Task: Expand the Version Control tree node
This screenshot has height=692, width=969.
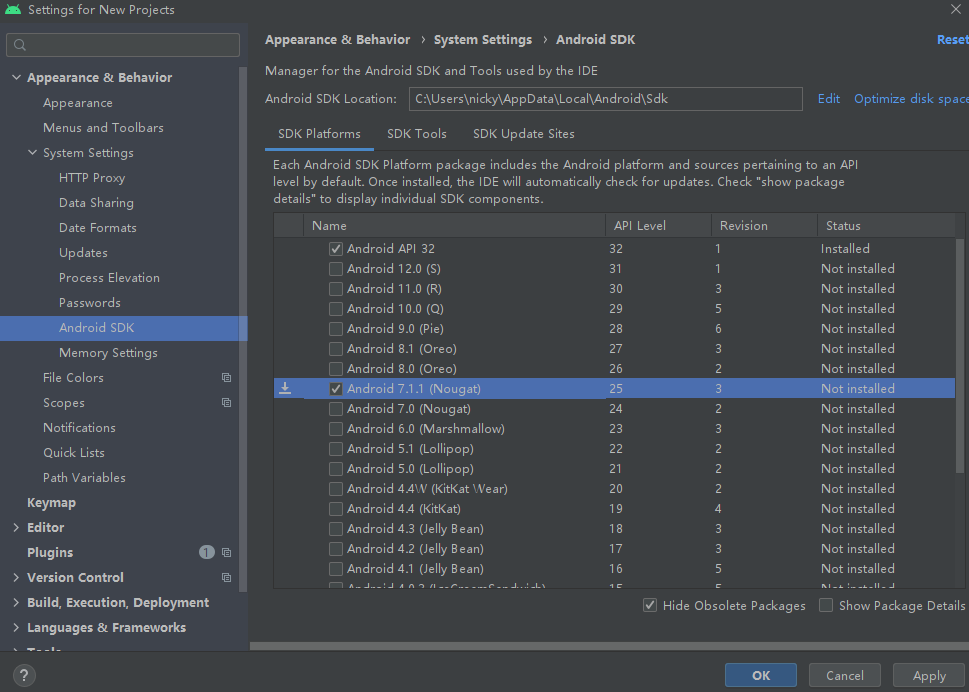Action: coord(16,578)
